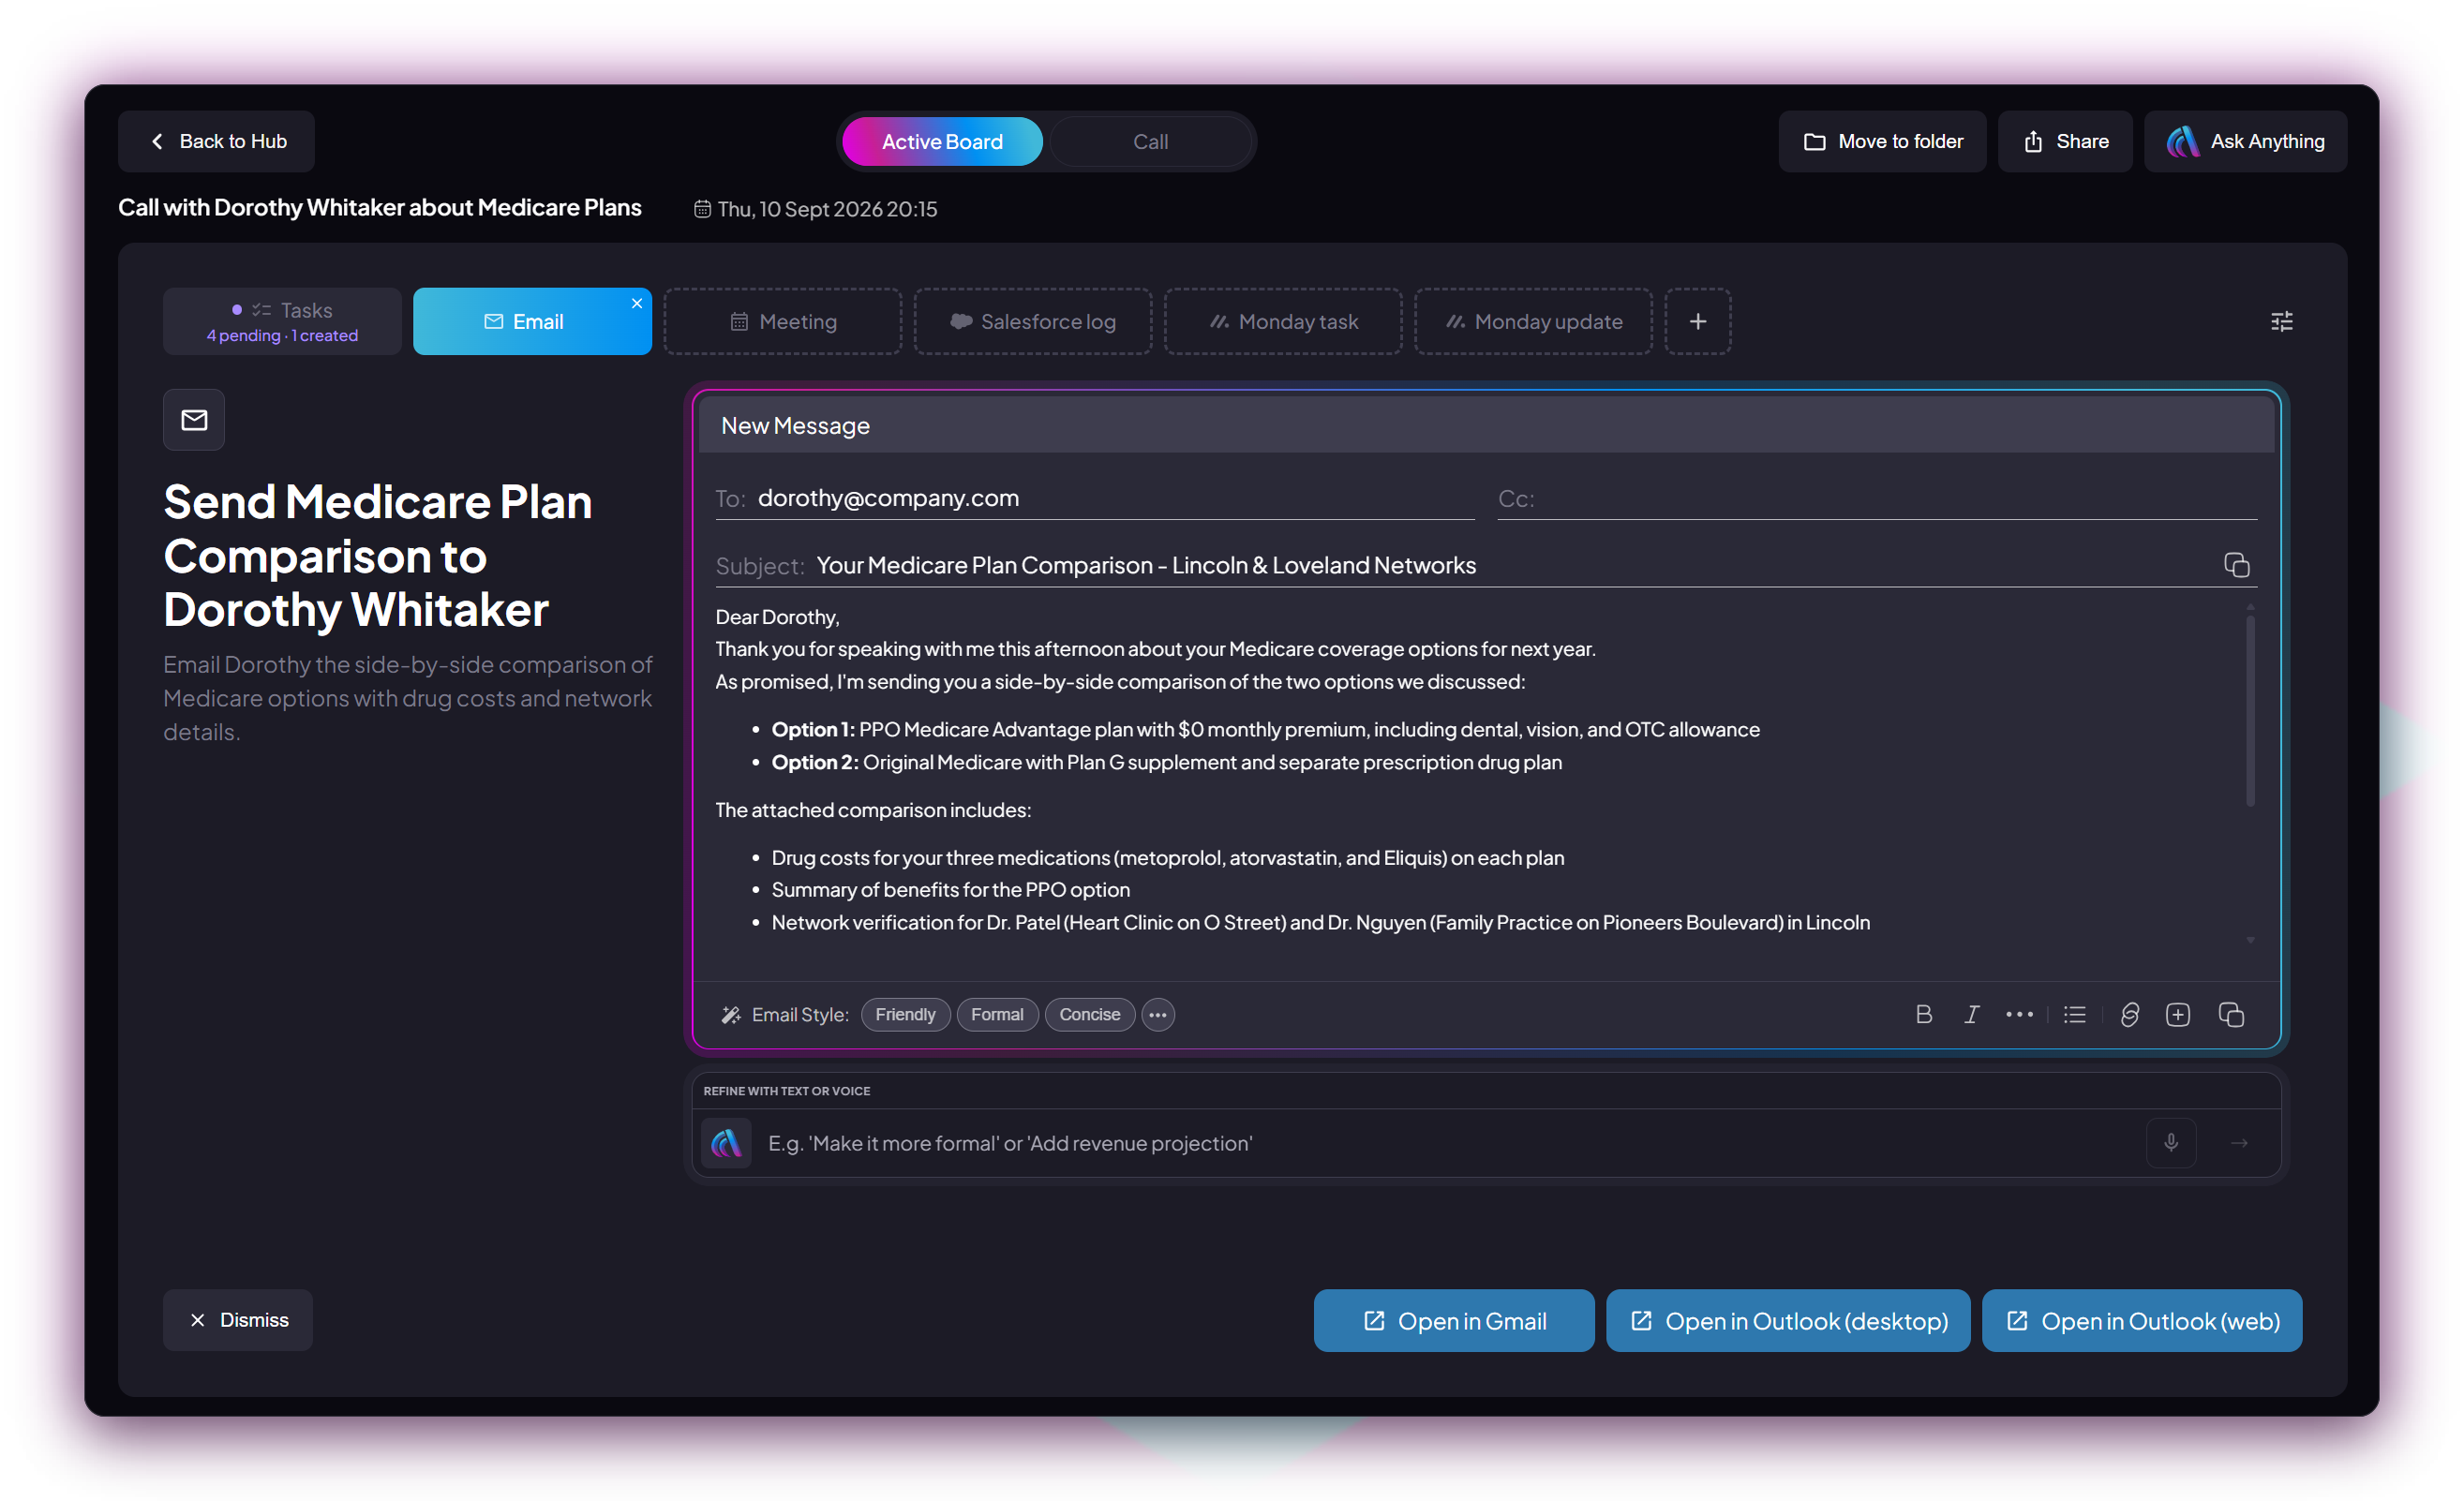The height and width of the screenshot is (1501, 2464).
Task: Apply the Concise email style
Action: pyautogui.click(x=1089, y=1014)
